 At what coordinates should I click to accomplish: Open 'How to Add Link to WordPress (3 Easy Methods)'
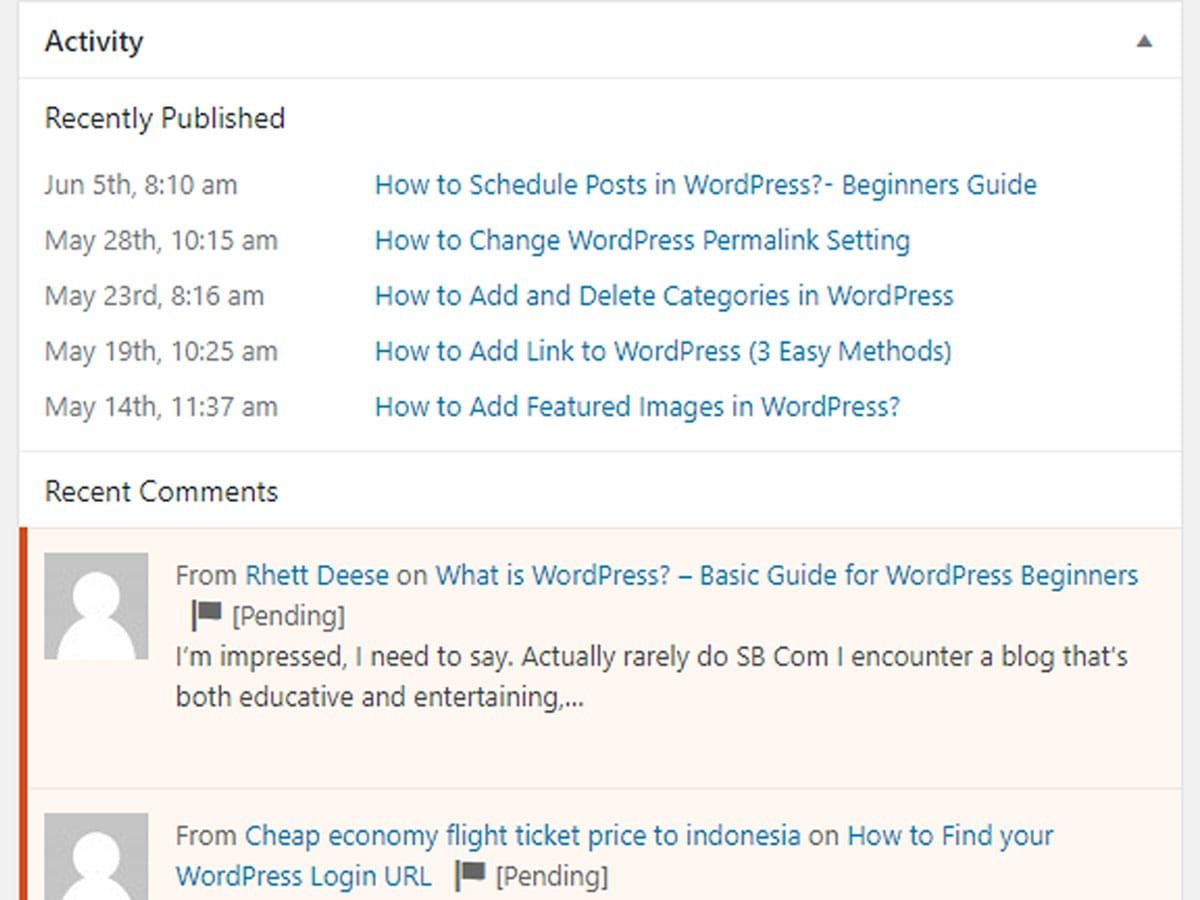pyautogui.click(x=663, y=352)
